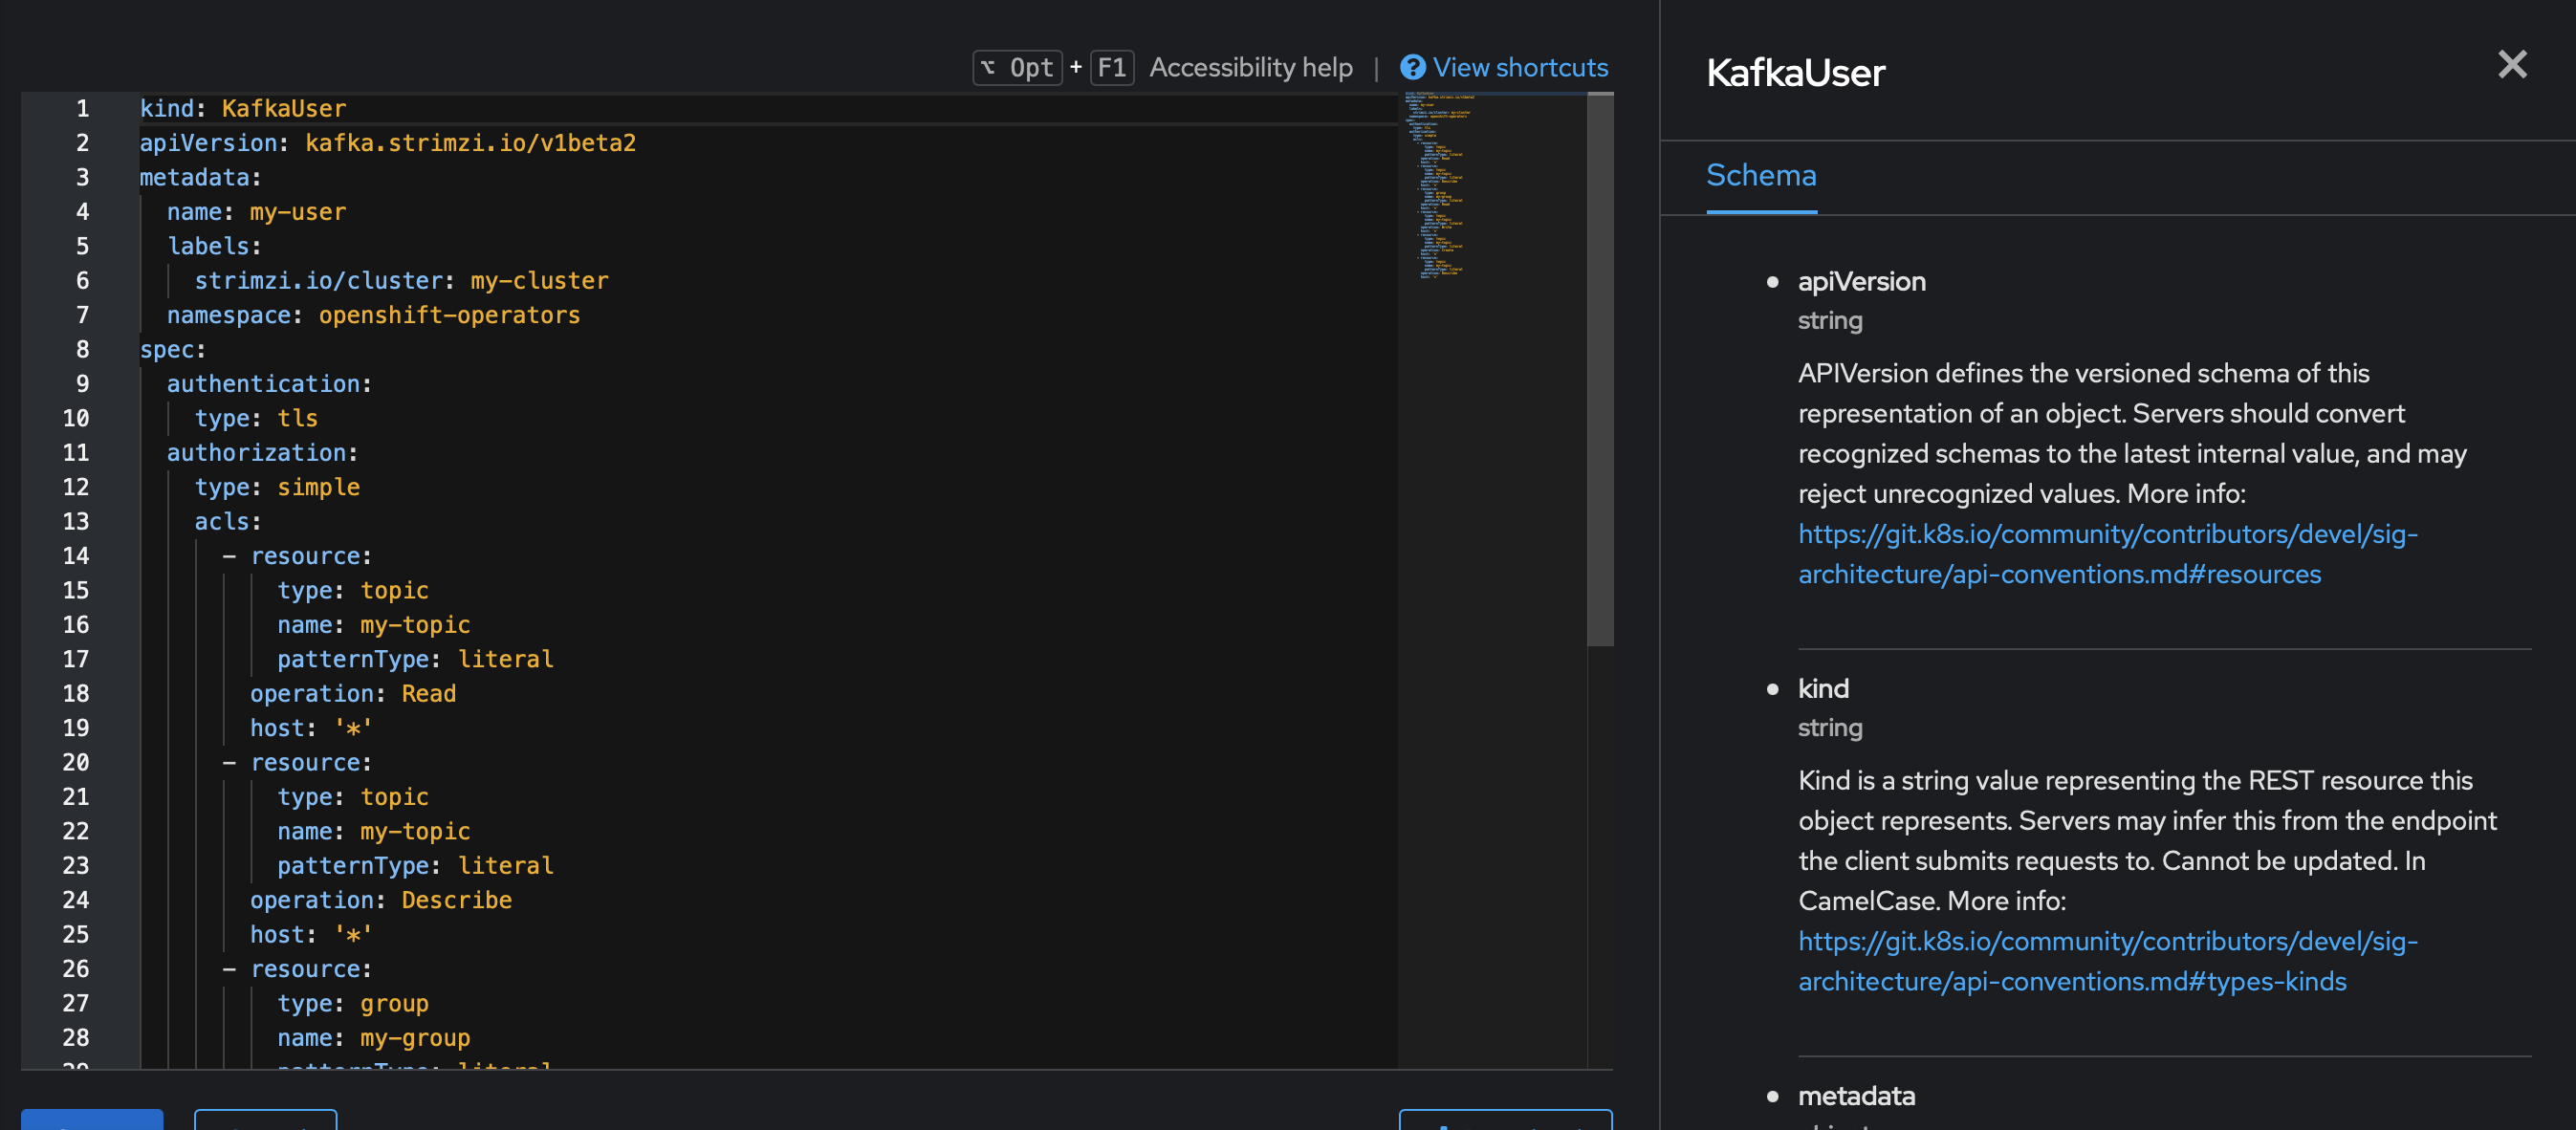The image size is (2576, 1130).
Task: Click line number 10 in the editor
Action: (x=76, y=418)
